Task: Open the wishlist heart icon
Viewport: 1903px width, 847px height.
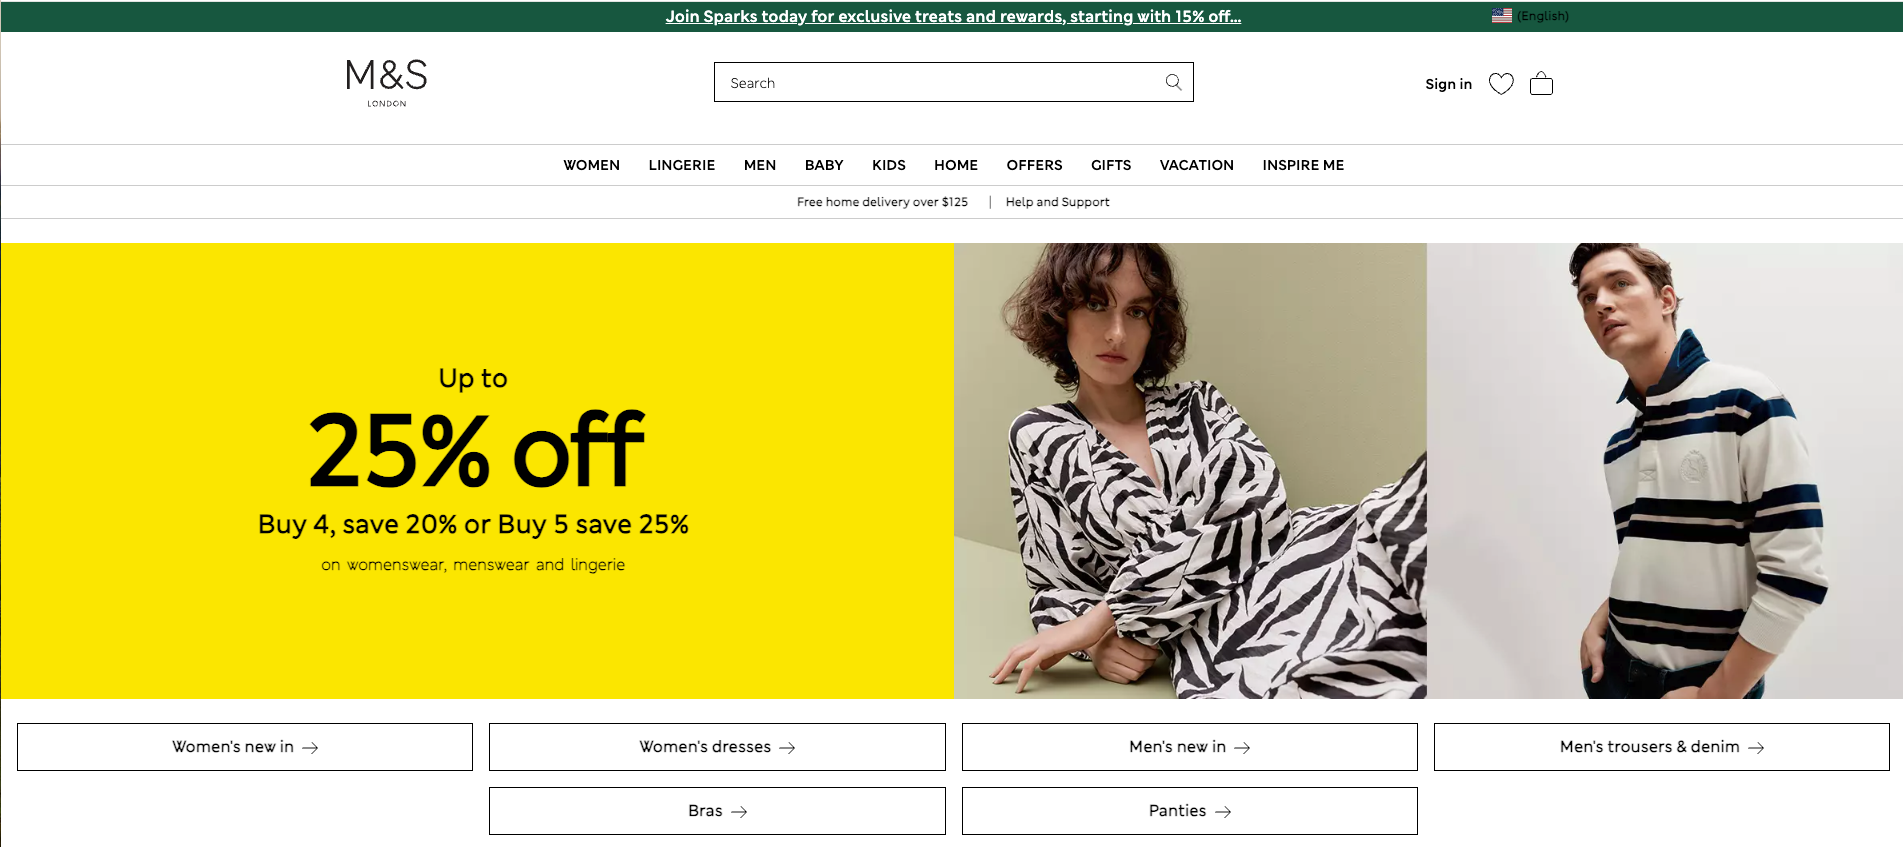Action: click(x=1501, y=84)
